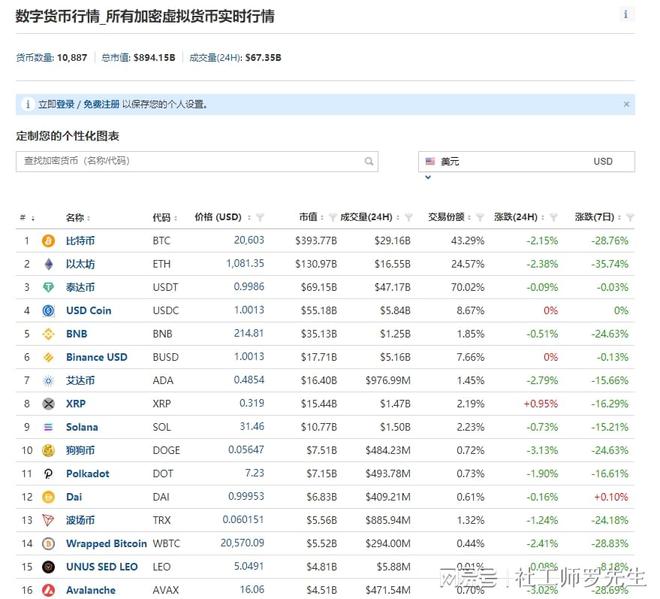
Task: Open the 24H change filter icon
Action: [x=554, y=217]
